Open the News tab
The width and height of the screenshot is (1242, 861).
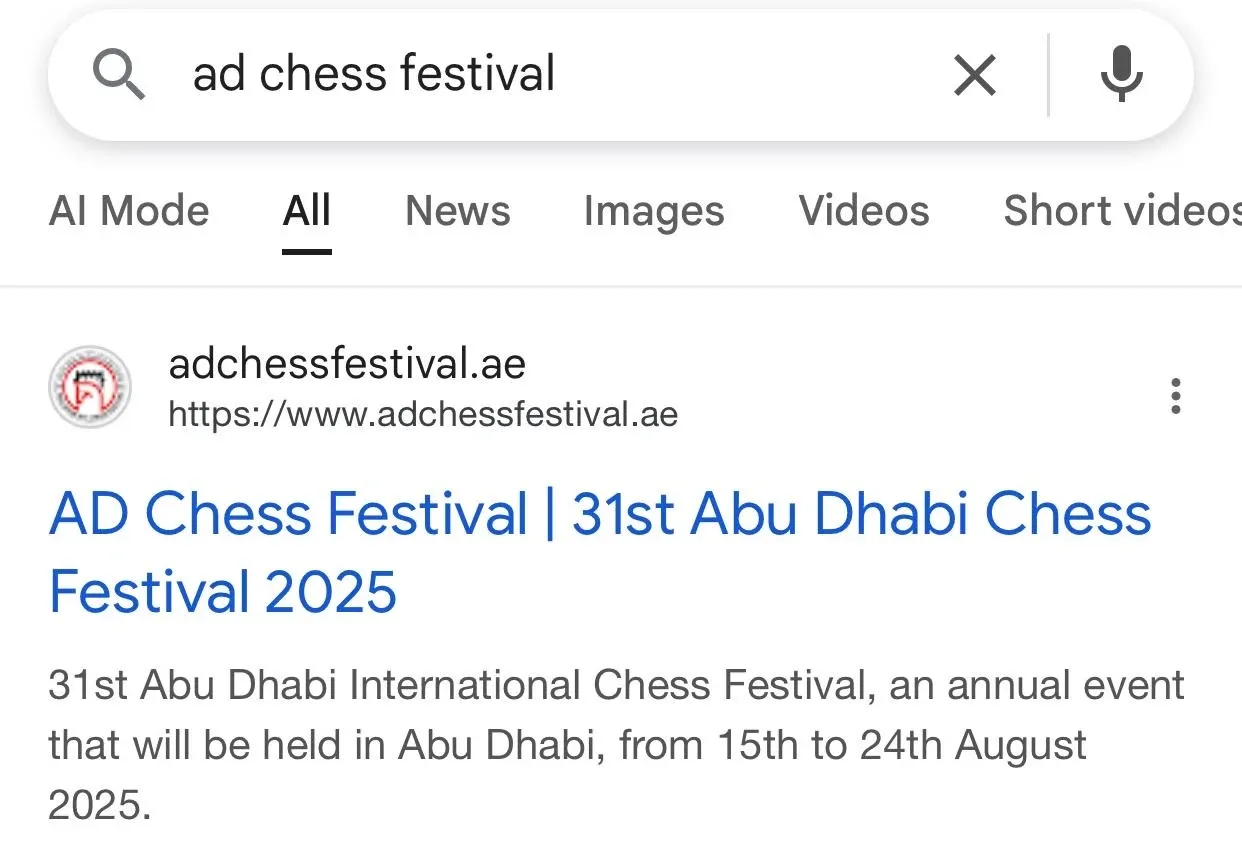(x=458, y=211)
